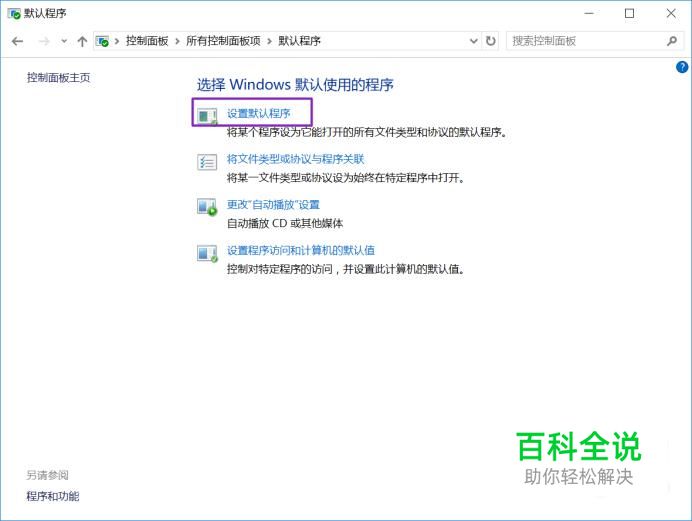692x521 pixels.
Task: Click the address bar control panel icon
Action: 102,41
